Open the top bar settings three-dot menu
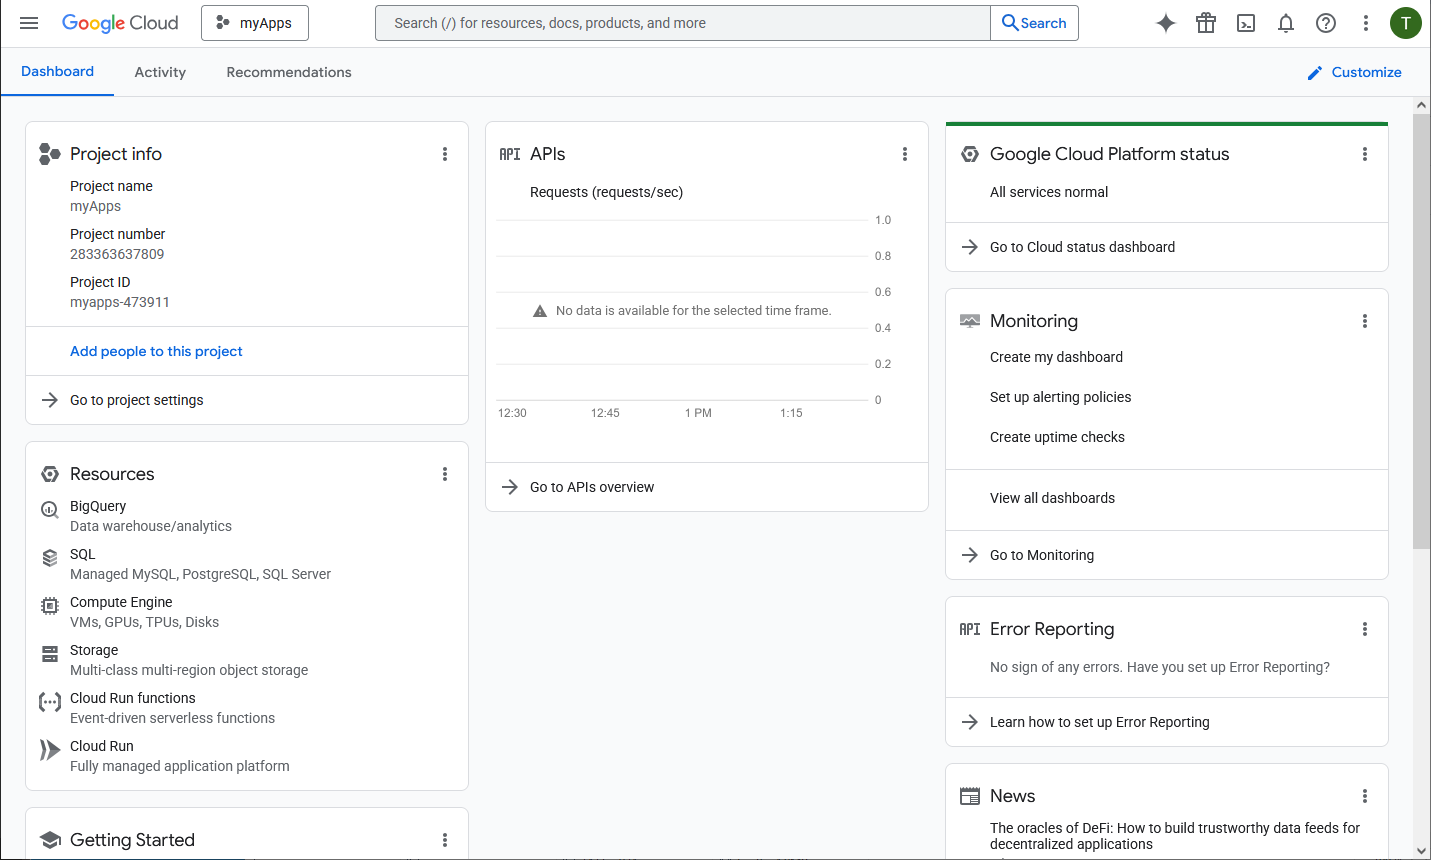This screenshot has width=1431, height=860. pos(1366,23)
